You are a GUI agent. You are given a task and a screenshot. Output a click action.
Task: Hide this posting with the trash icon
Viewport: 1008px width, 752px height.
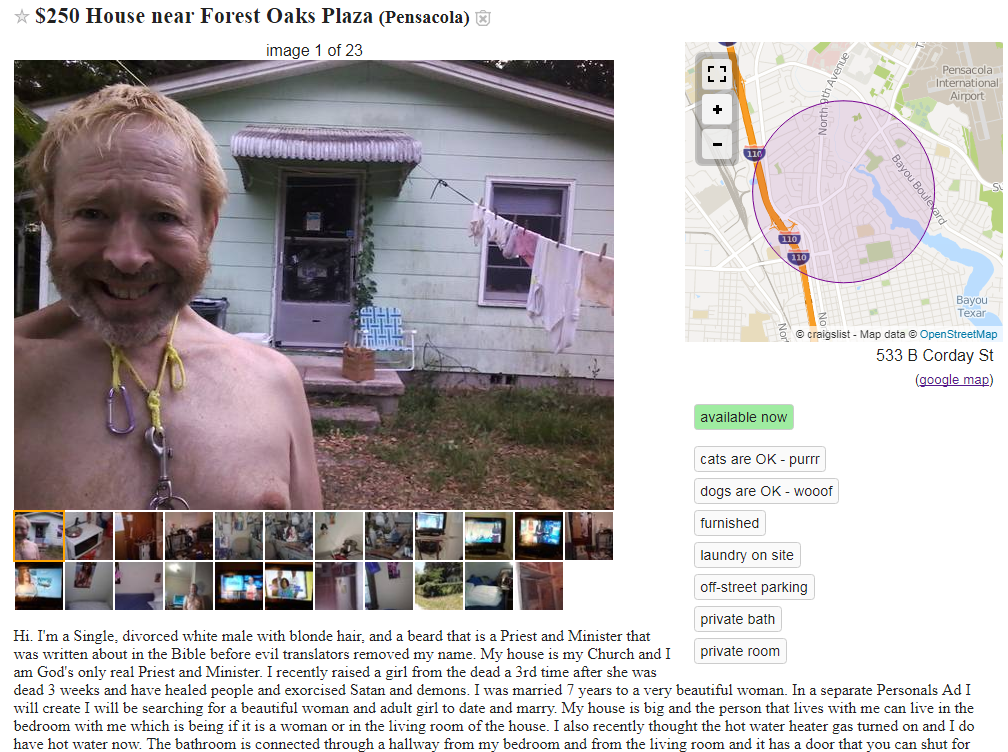point(483,18)
